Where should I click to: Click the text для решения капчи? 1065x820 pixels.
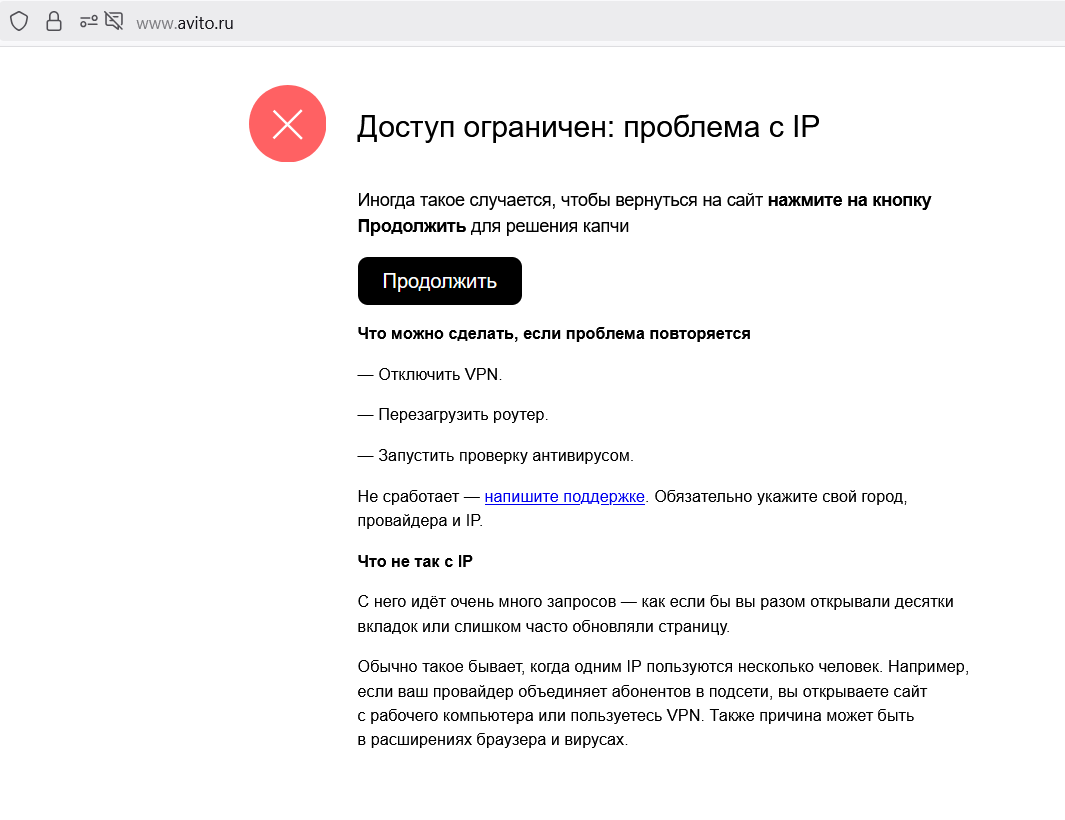pyautogui.click(x=550, y=226)
